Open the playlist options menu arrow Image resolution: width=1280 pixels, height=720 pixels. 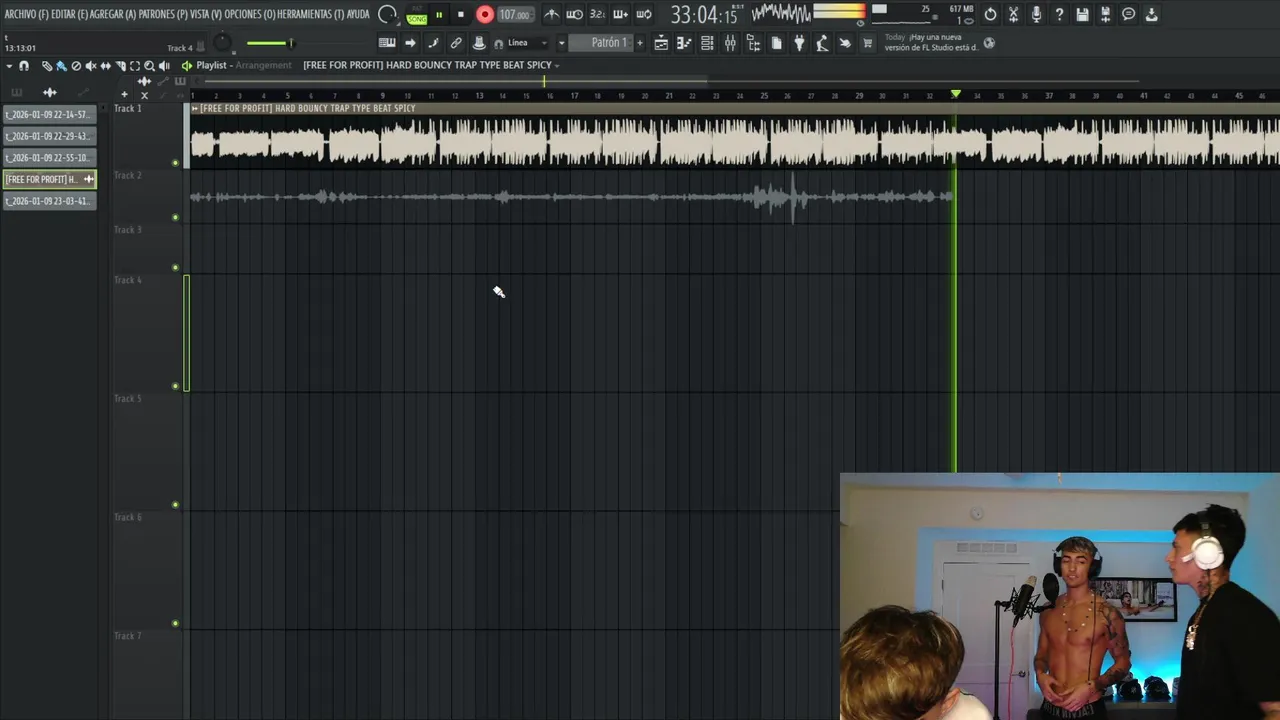pyautogui.click(x=9, y=66)
